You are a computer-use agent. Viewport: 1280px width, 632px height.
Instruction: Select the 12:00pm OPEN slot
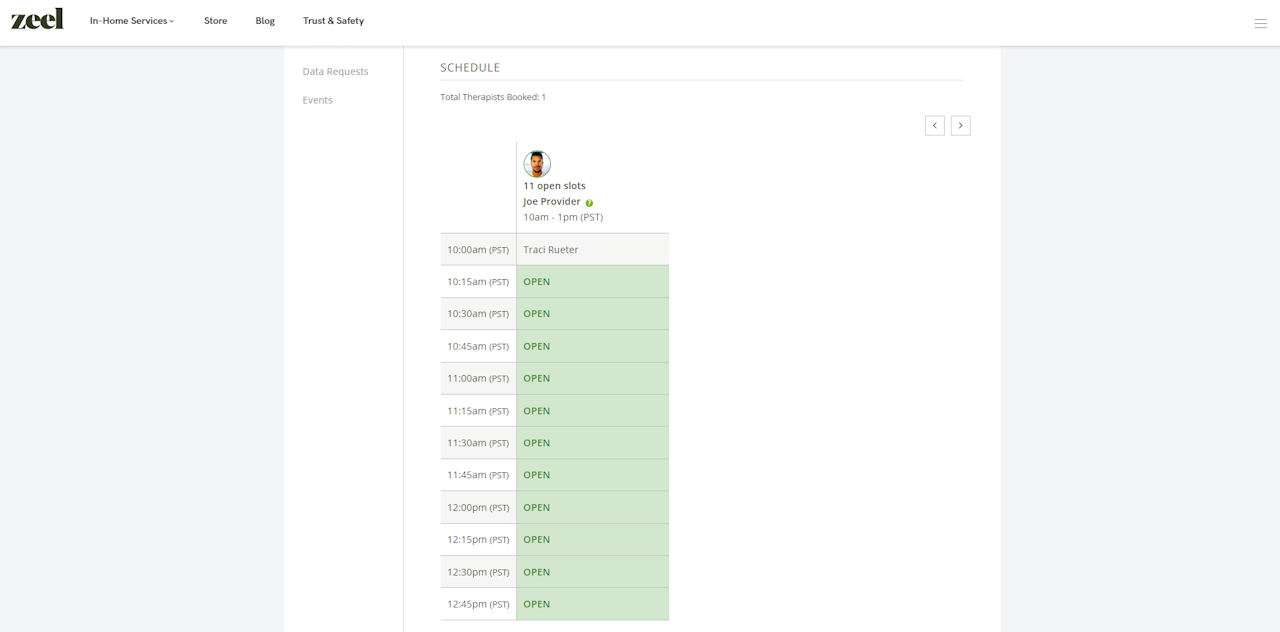coord(592,508)
